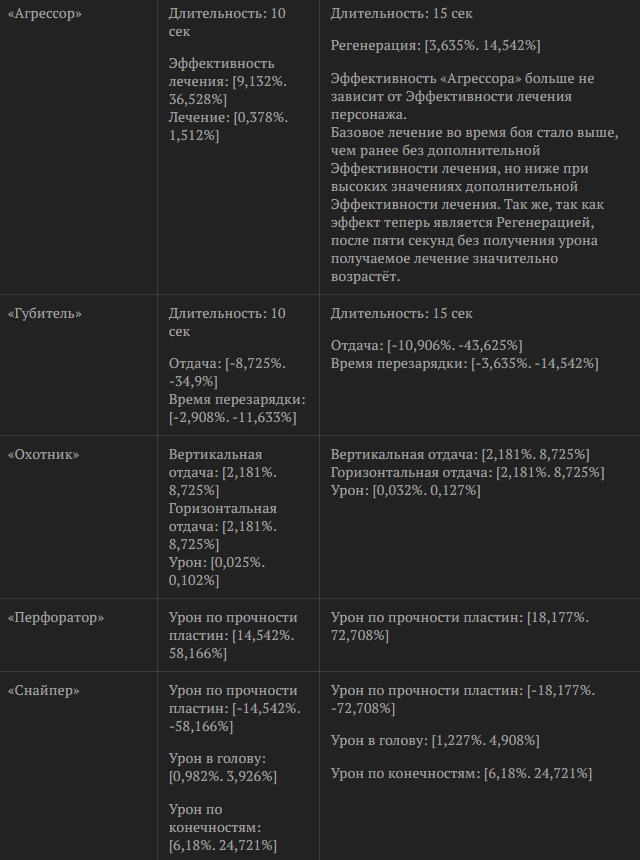Select the «Перфоратор» row label
The width and height of the screenshot is (640, 860).
55,618
